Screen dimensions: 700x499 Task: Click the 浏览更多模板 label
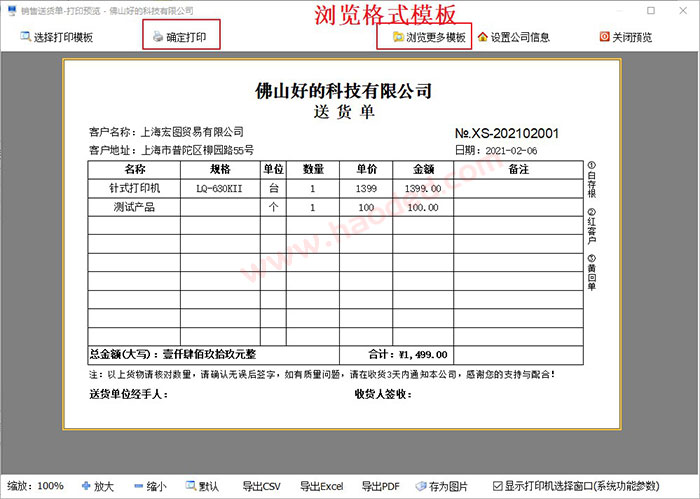pos(436,37)
